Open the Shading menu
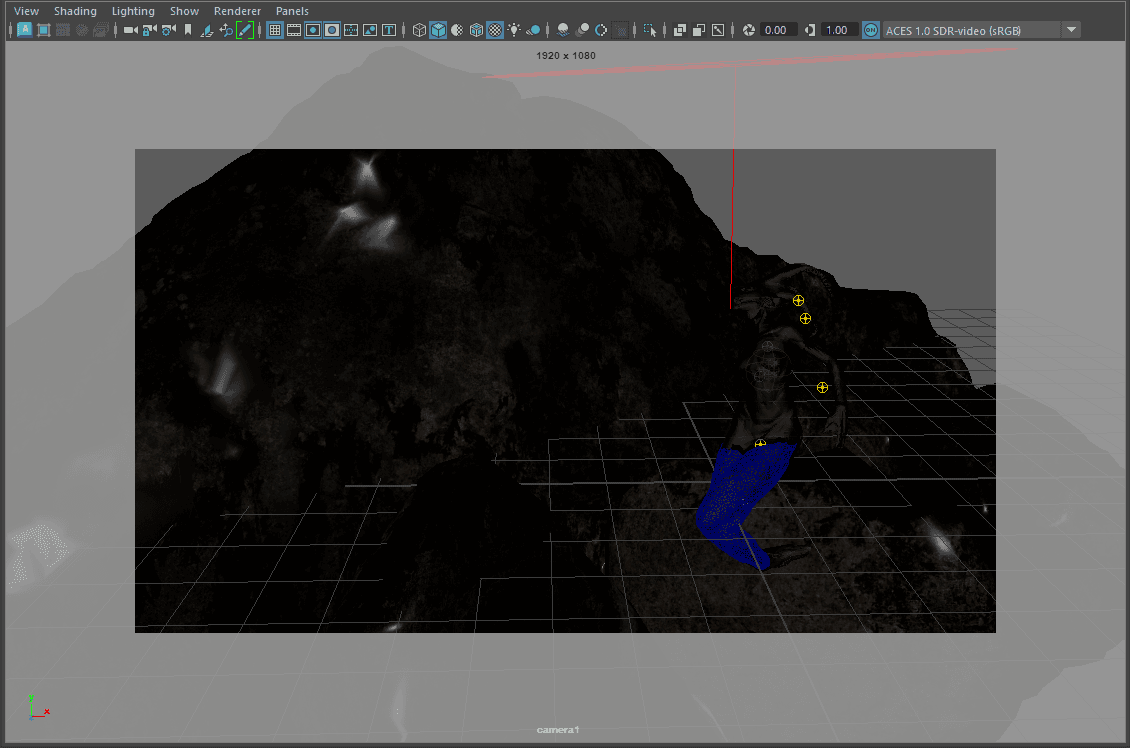 75,11
